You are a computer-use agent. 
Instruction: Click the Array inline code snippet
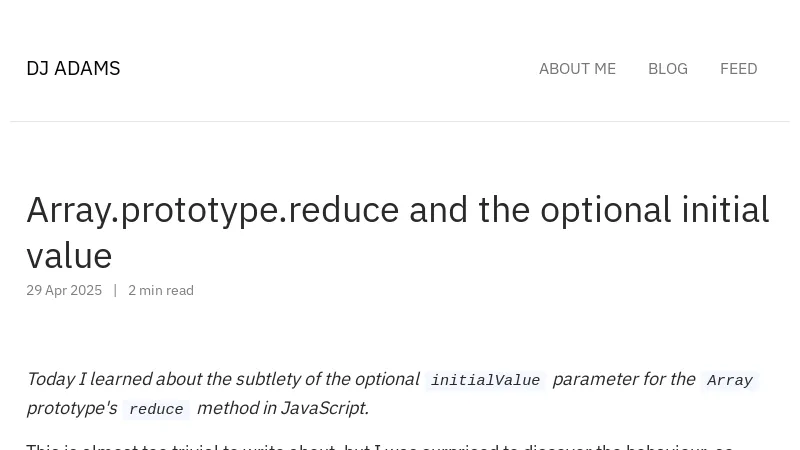(729, 381)
